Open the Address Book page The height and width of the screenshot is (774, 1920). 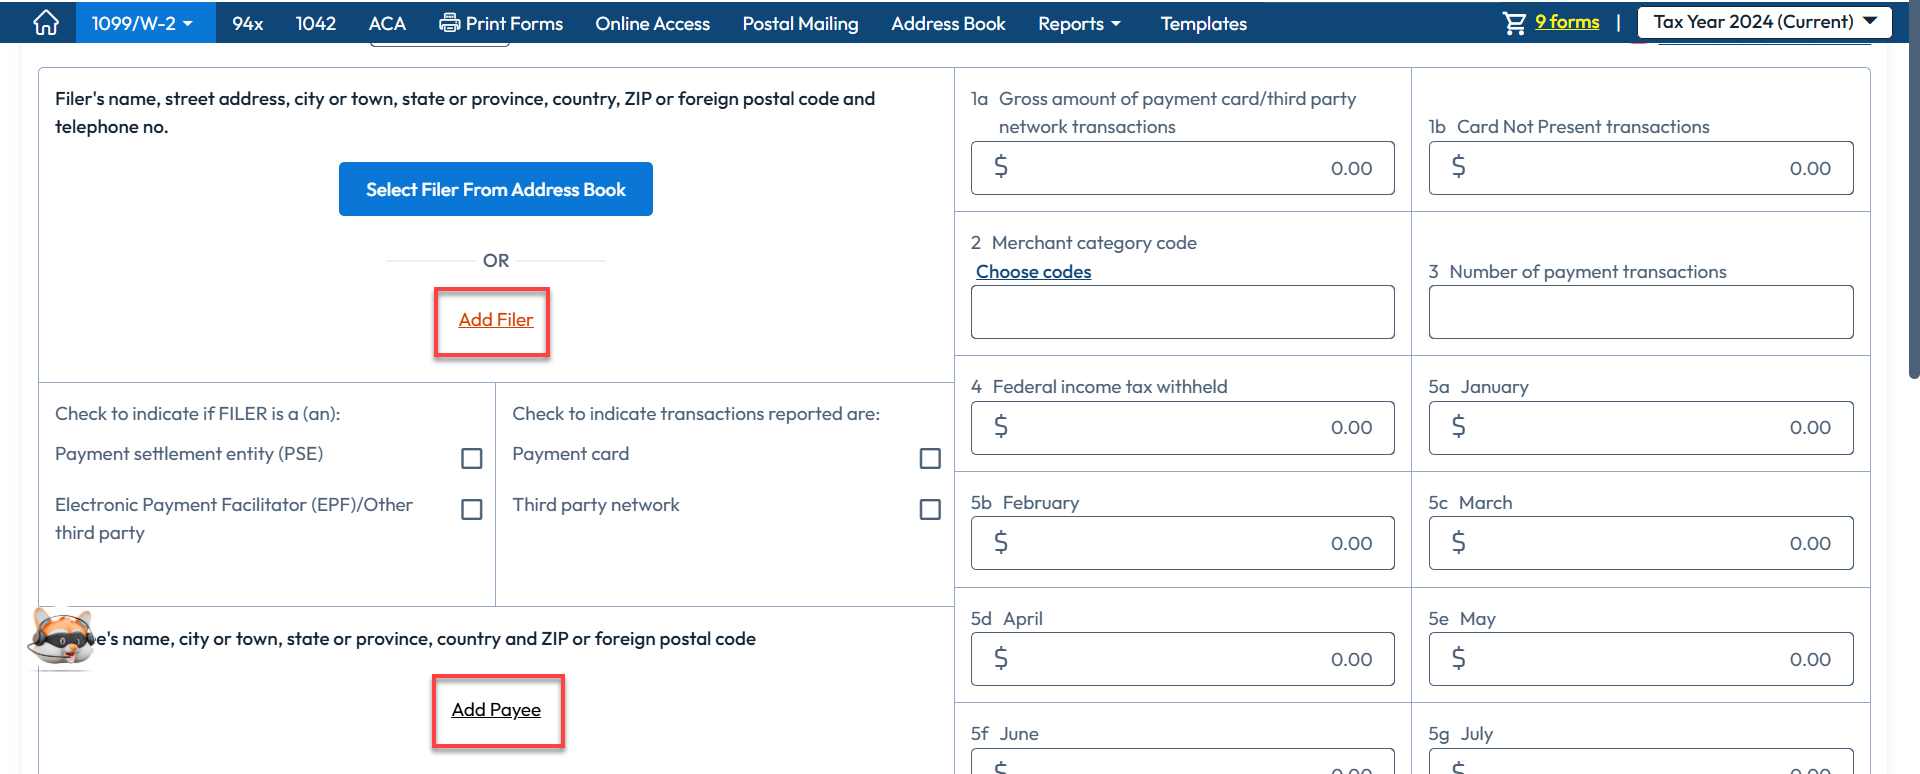click(948, 23)
